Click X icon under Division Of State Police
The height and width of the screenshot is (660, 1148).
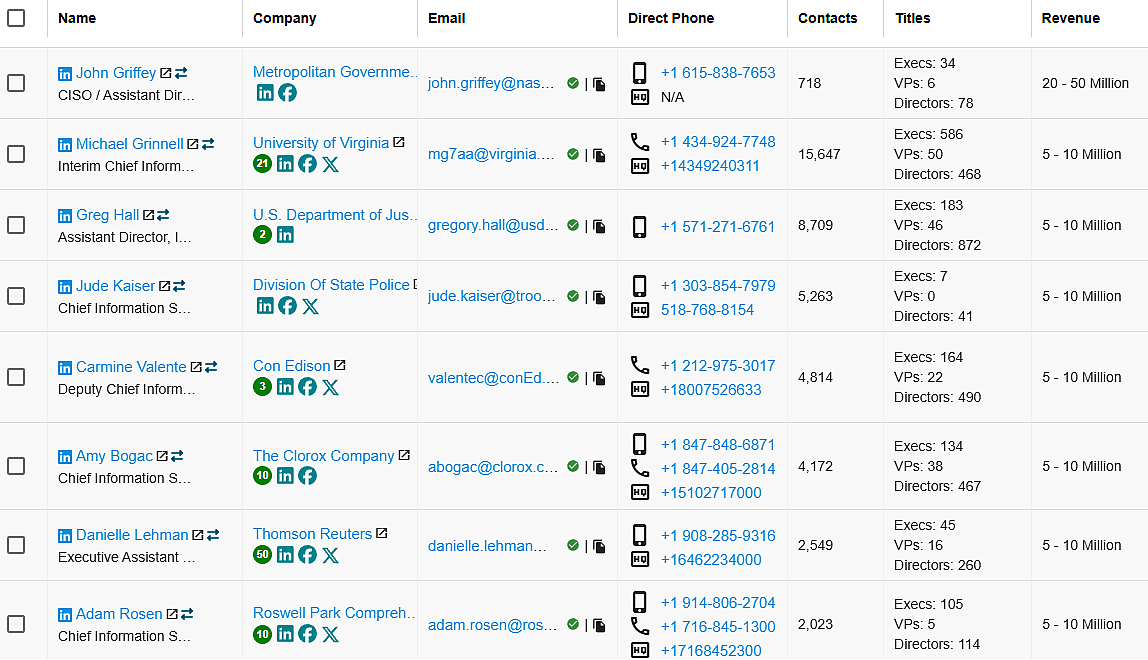click(x=310, y=306)
